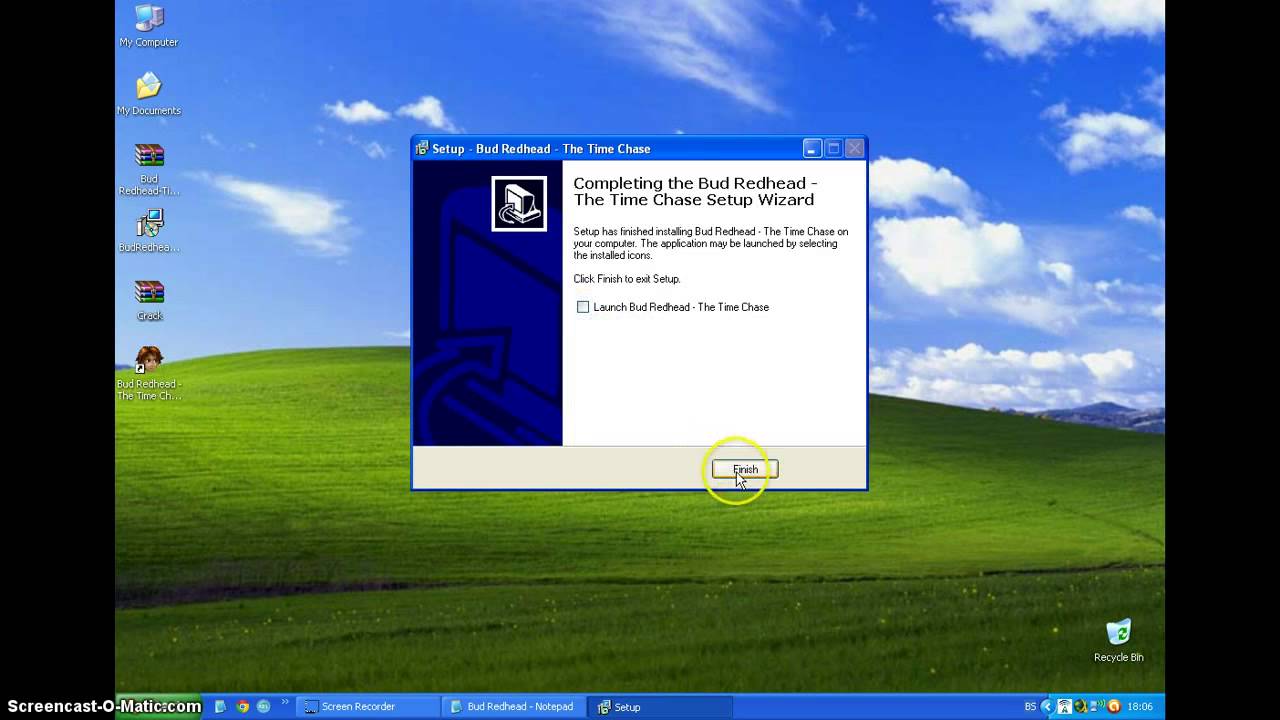Click the 18:06 clock in taskbar
1280x720 pixels.
pyautogui.click(x=1140, y=707)
